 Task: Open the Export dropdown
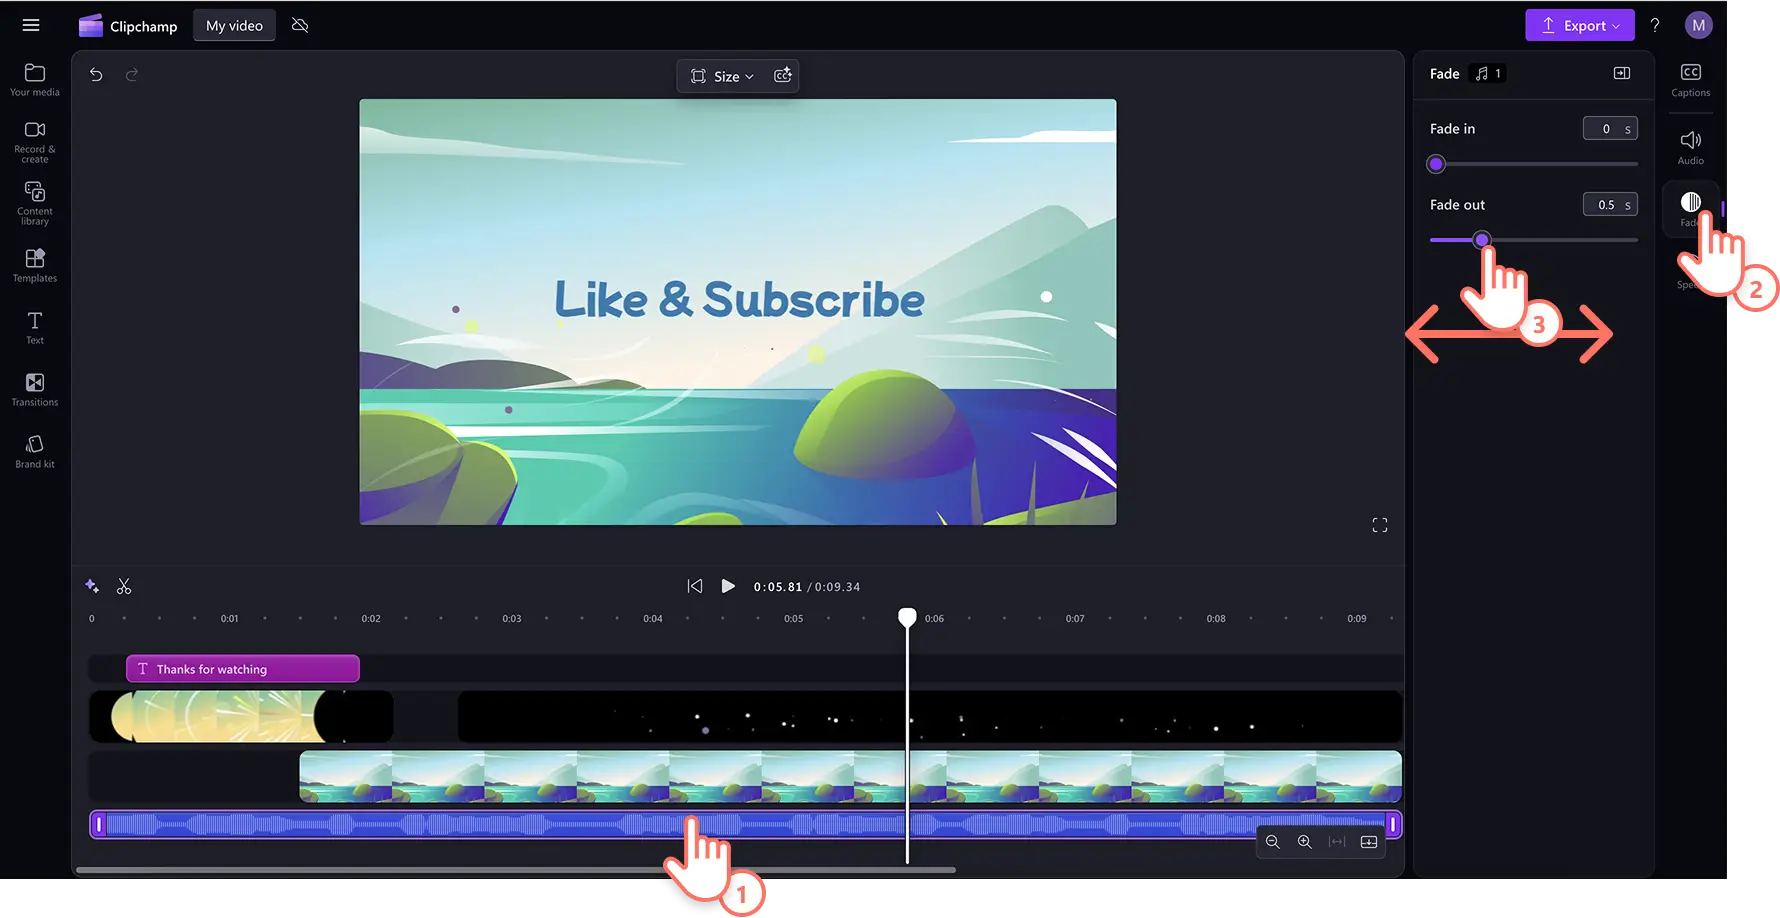1580,26
